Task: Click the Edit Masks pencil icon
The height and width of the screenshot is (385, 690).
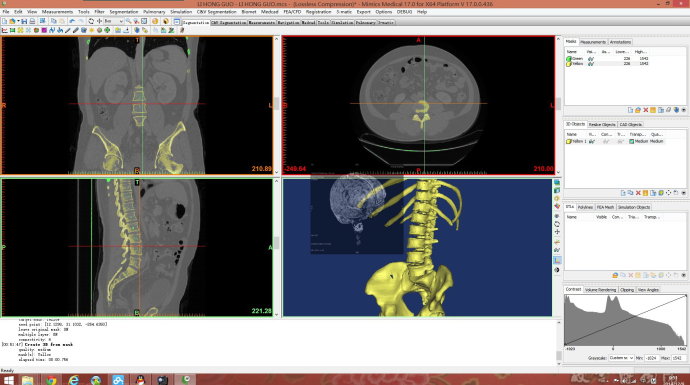Action: tap(68, 30)
